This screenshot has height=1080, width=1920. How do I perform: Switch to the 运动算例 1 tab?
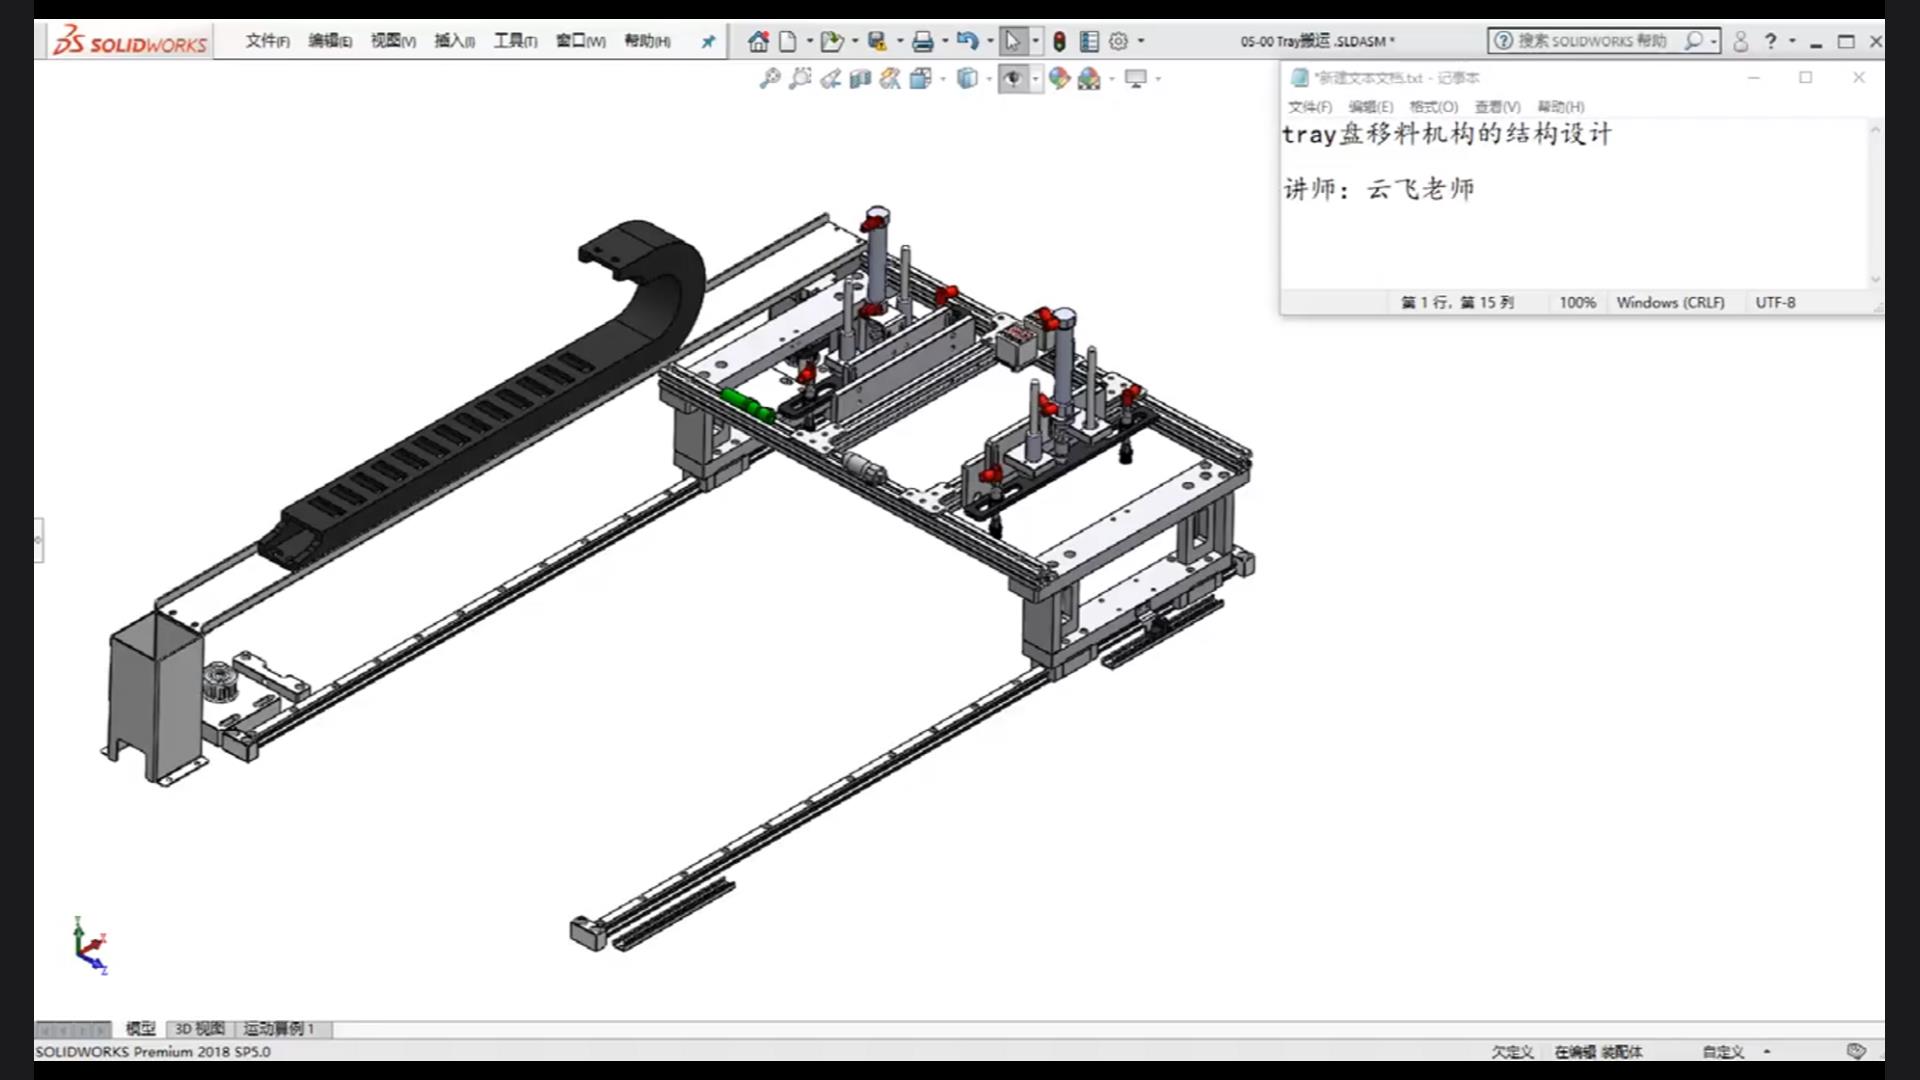(x=279, y=1028)
